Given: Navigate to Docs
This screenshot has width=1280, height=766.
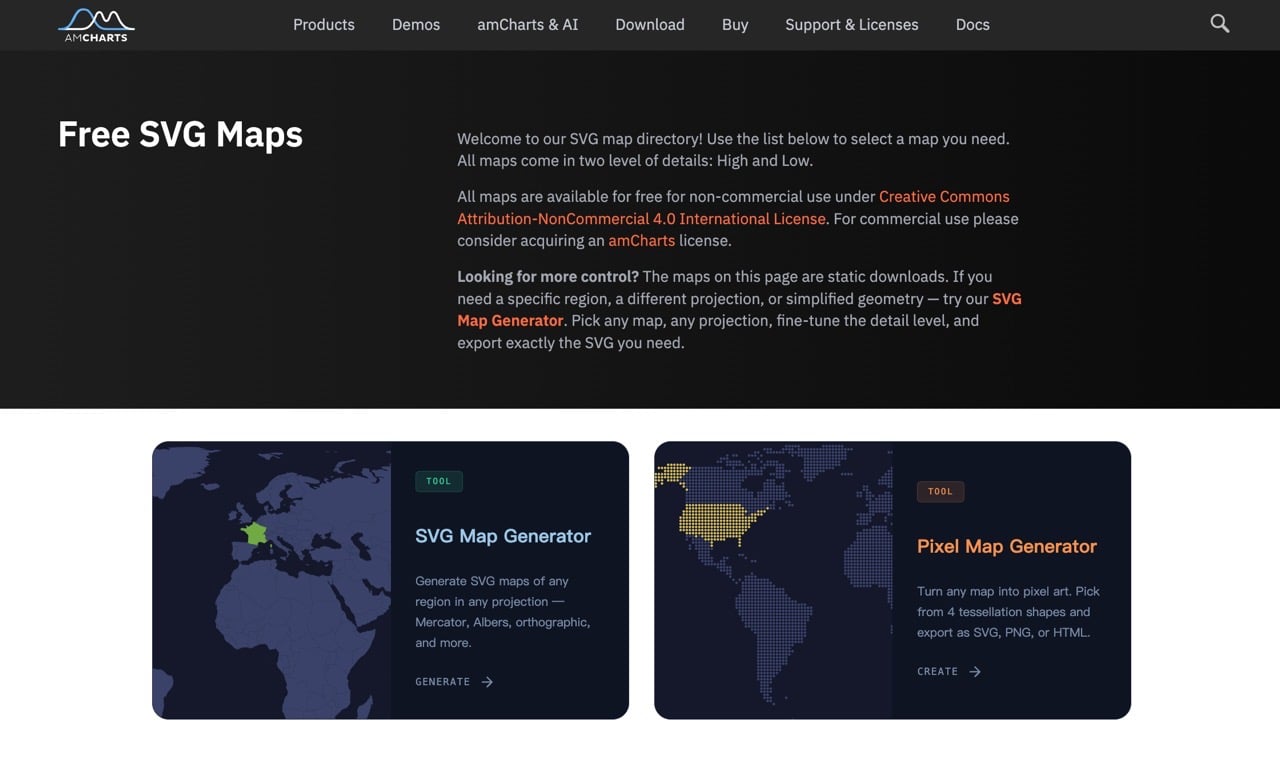Looking at the screenshot, I should point(973,25).
